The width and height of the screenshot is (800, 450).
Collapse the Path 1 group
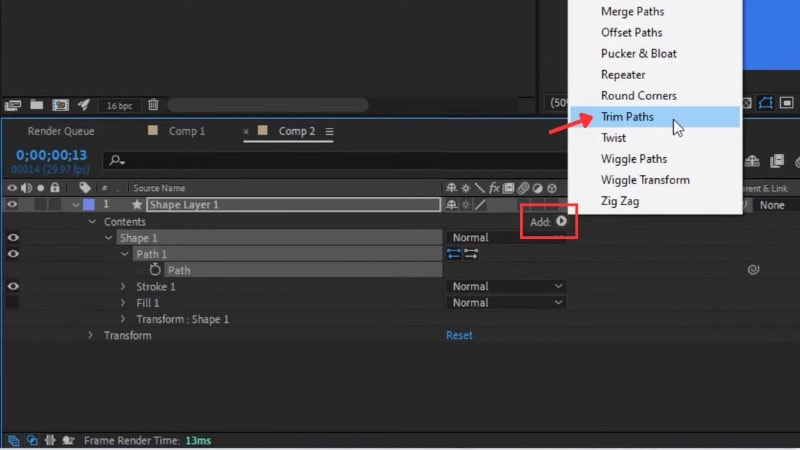pyautogui.click(x=124, y=254)
